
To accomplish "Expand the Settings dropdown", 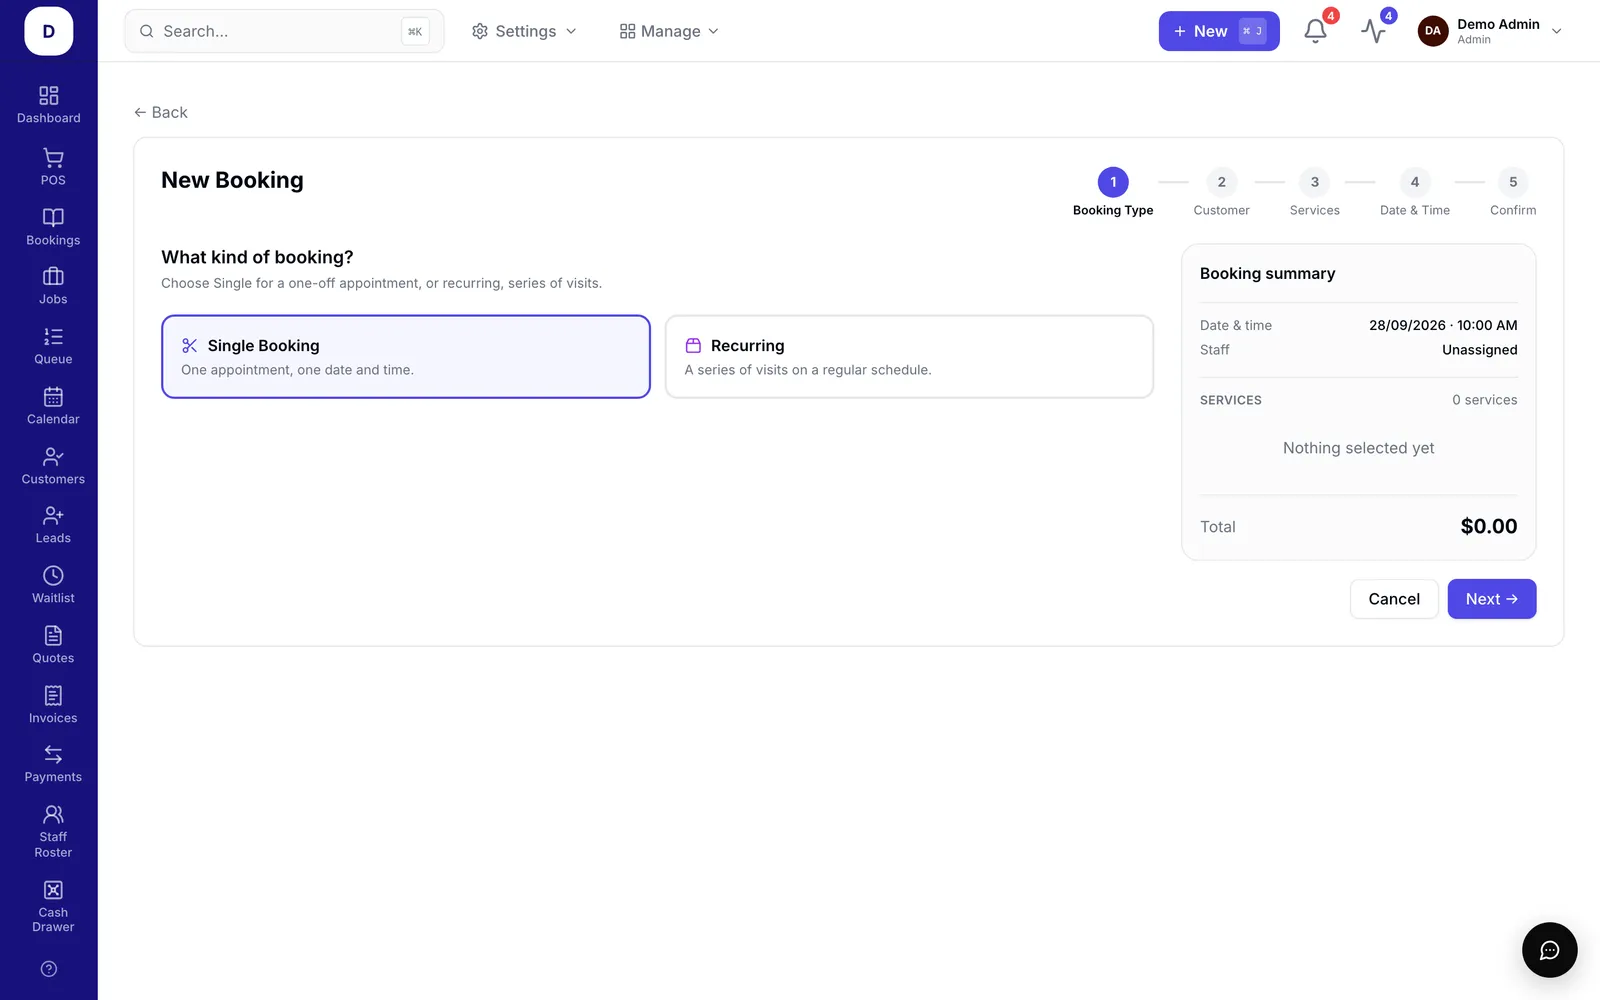I will click(x=524, y=31).
